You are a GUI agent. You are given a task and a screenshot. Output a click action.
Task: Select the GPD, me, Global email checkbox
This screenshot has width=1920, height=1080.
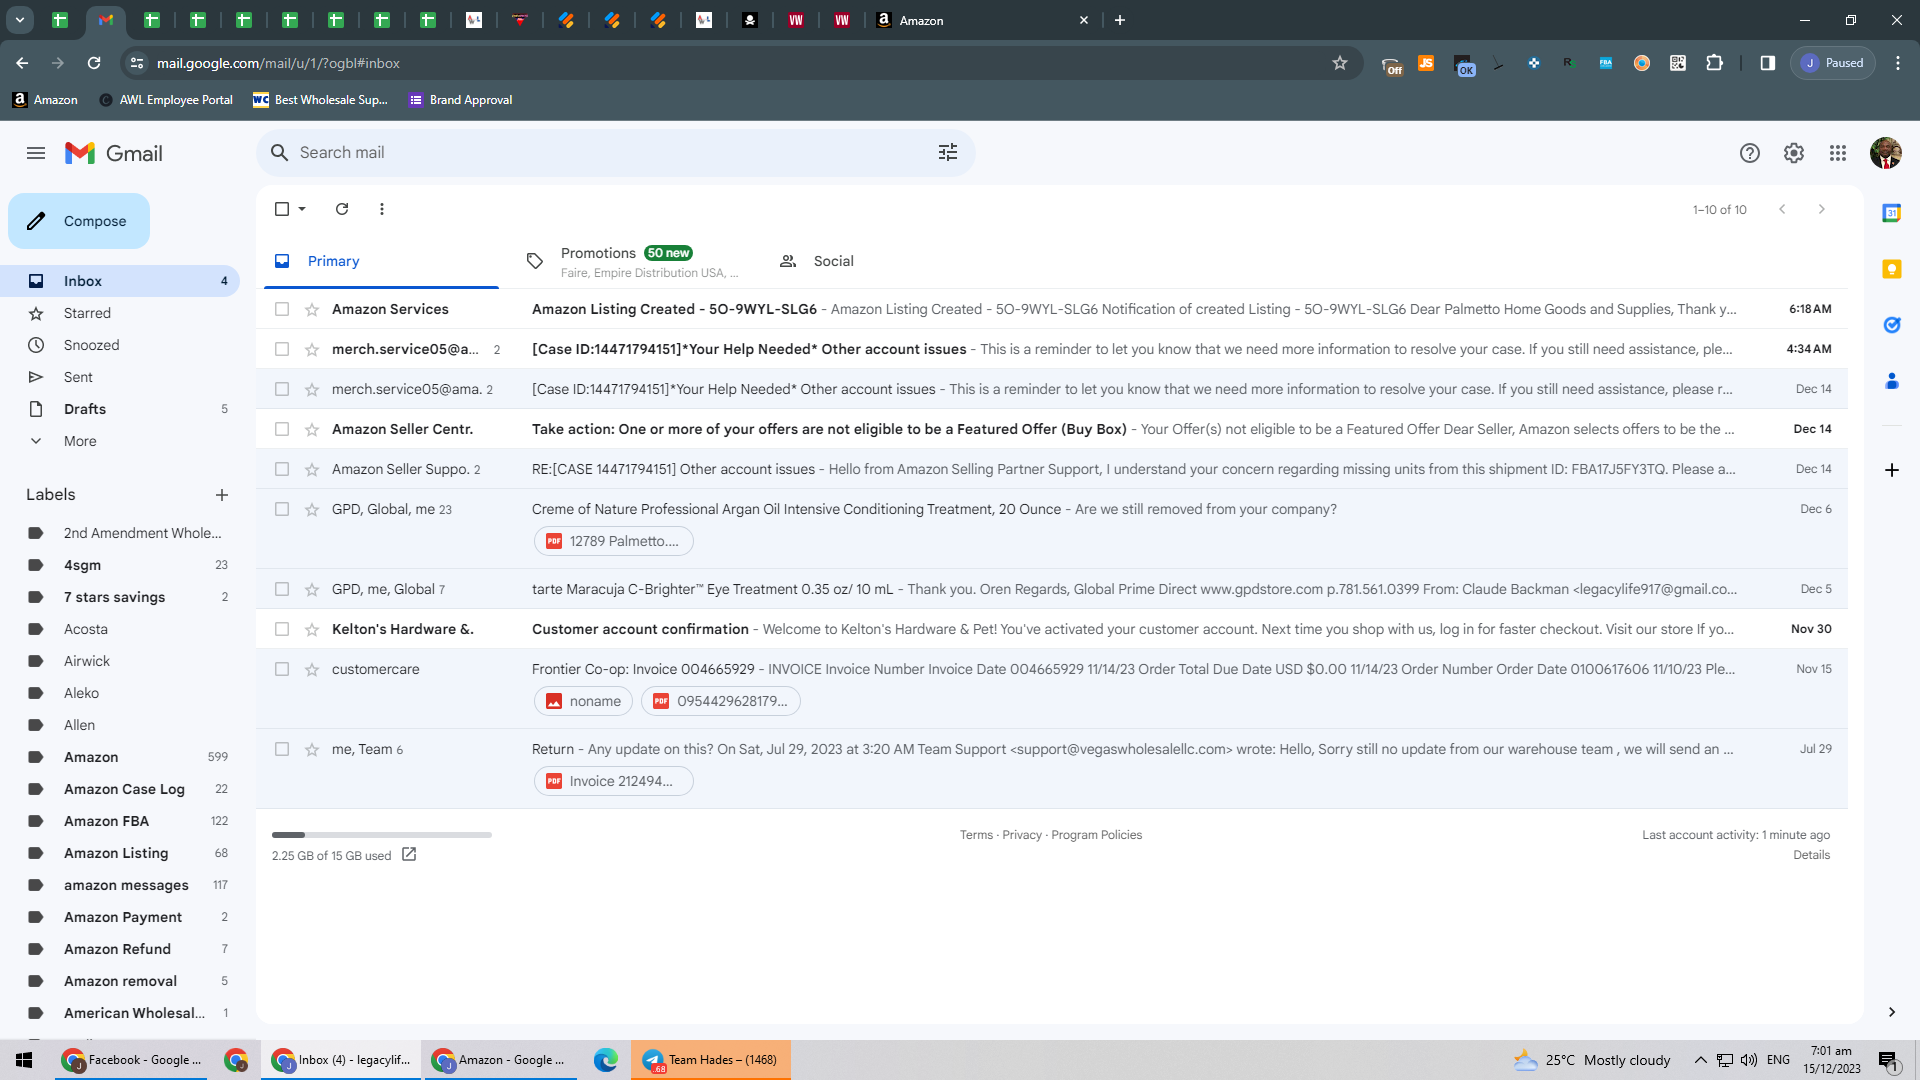(x=282, y=589)
